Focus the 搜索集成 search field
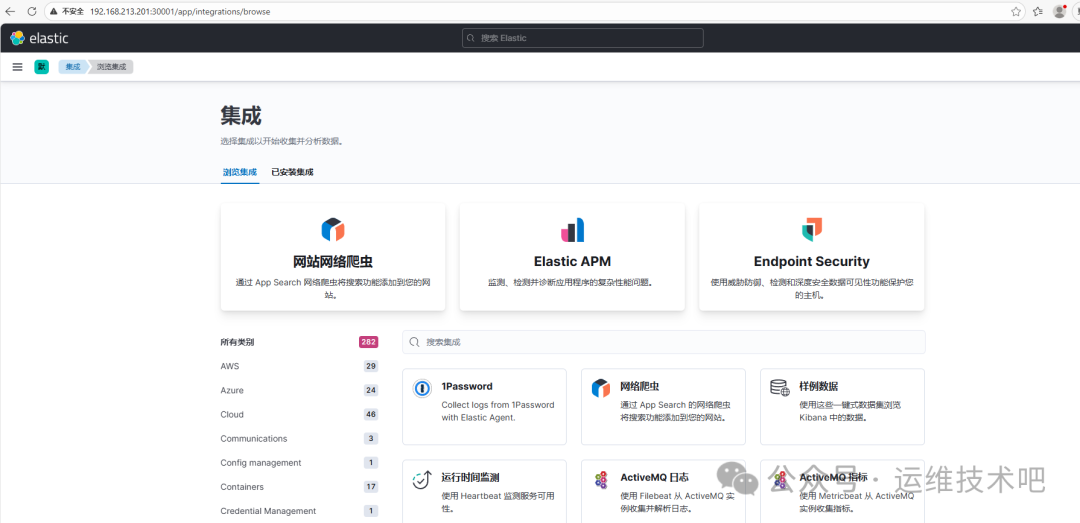 pyautogui.click(x=664, y=342)
